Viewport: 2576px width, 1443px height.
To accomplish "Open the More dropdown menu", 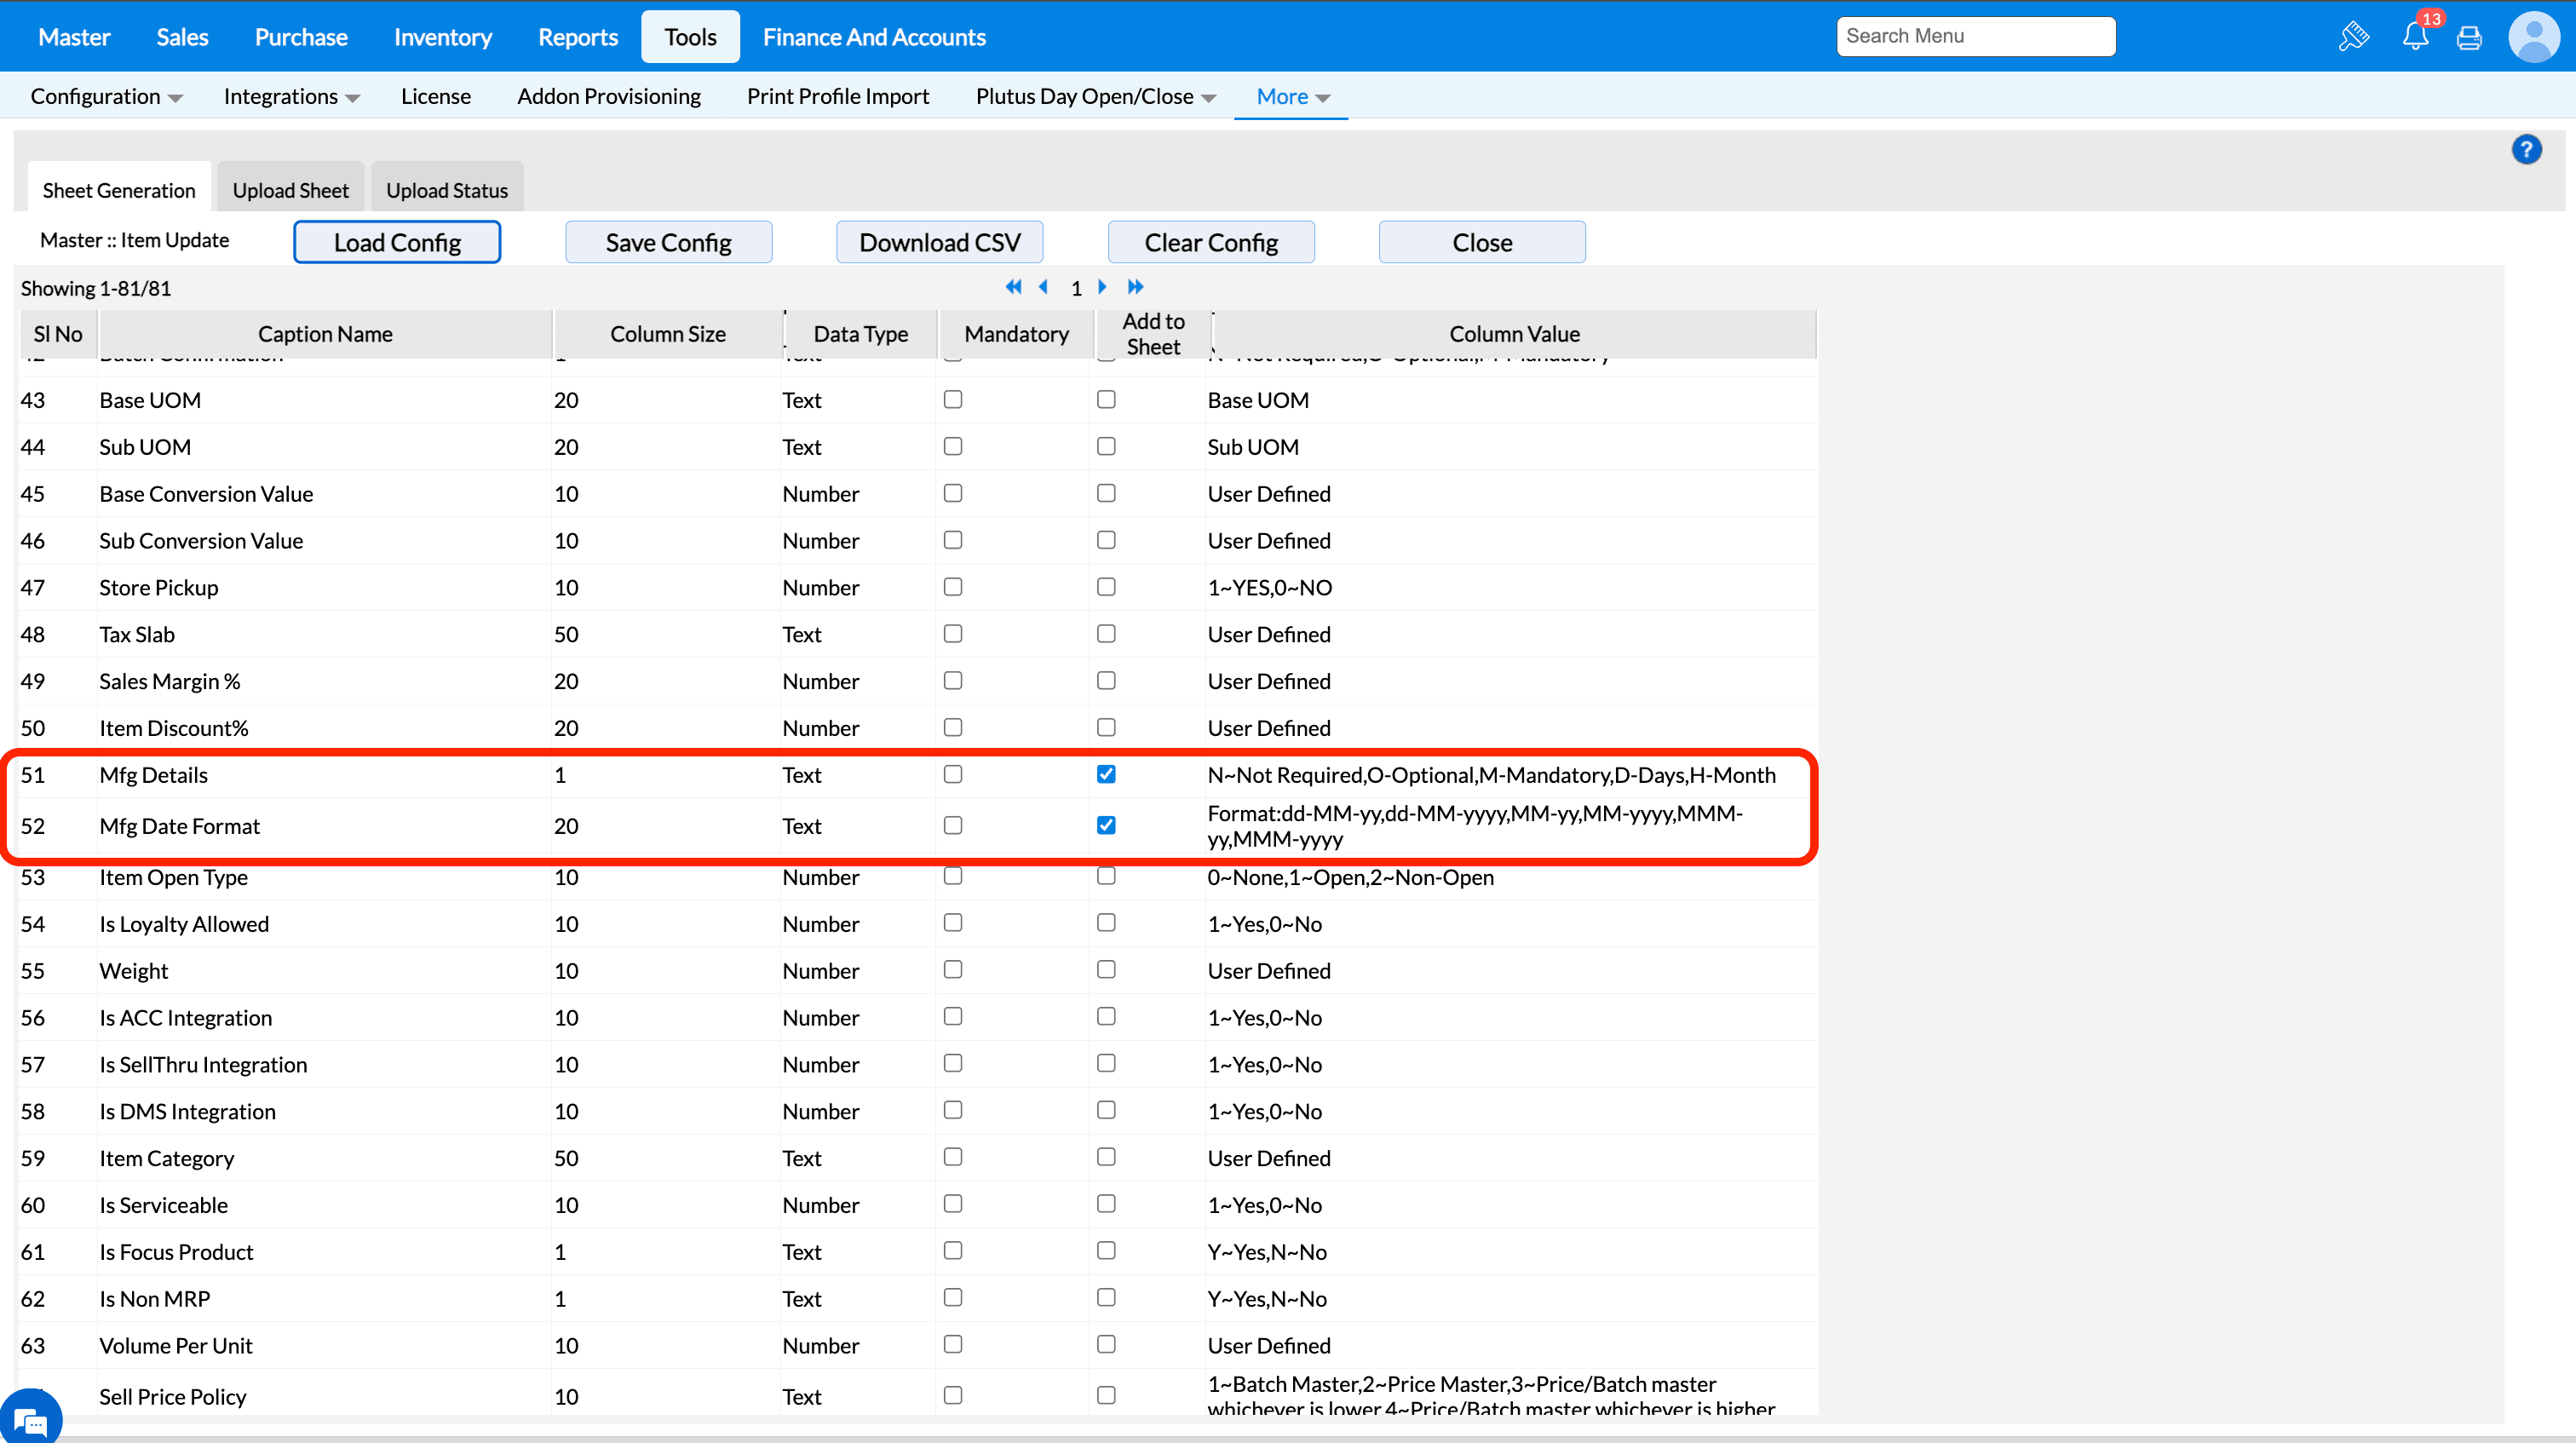I will pyautogui.click(x=1292, y=97).
